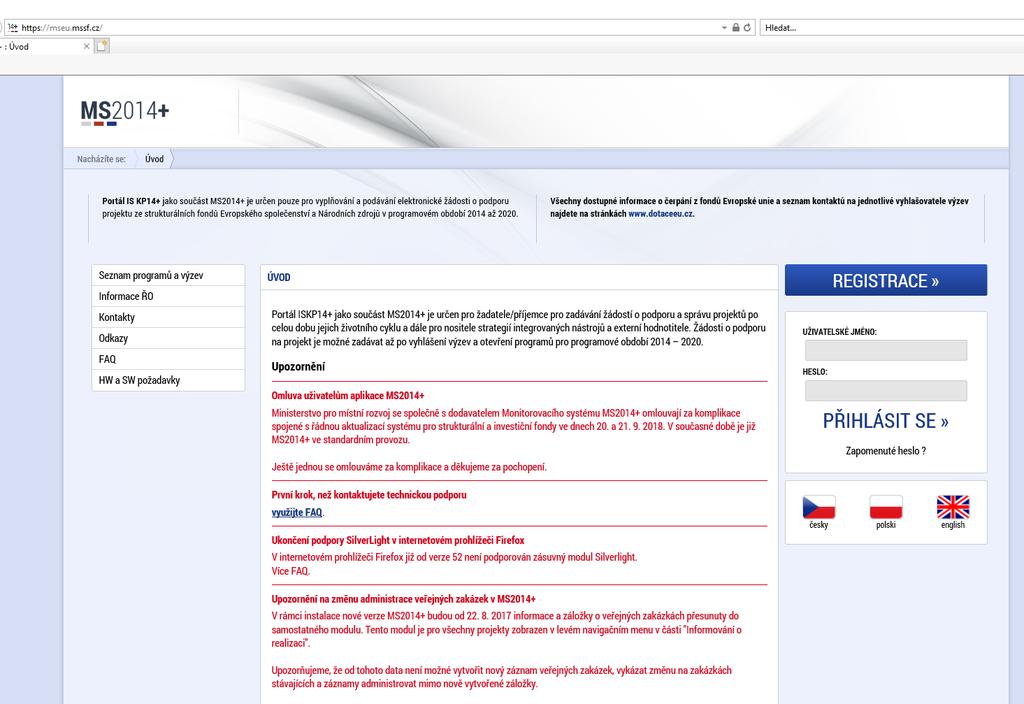The height and width of the screenshot is (704, 1024).
Task: Click heading Omluva uživatelům aplikace MS2014+
Action: [x=348, y=396]
